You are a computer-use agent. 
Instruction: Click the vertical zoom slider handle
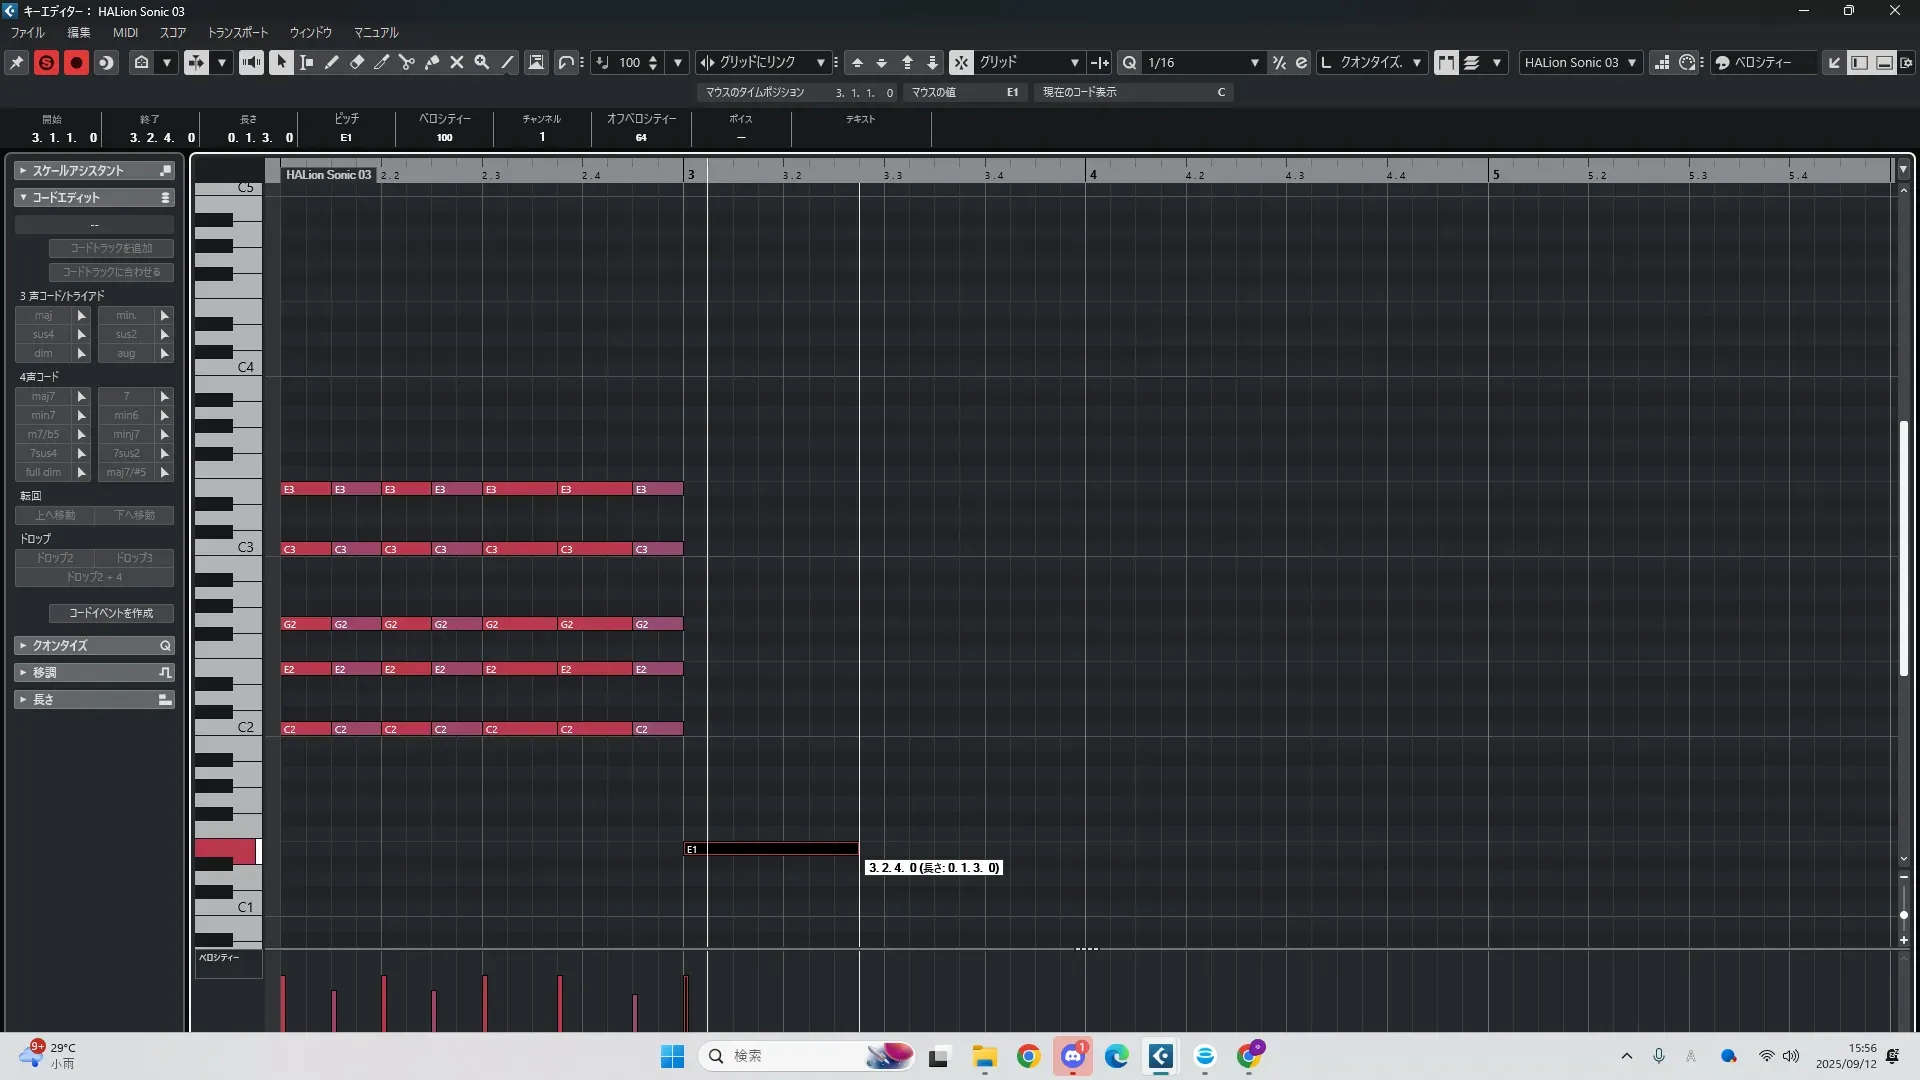point(1903,915)
